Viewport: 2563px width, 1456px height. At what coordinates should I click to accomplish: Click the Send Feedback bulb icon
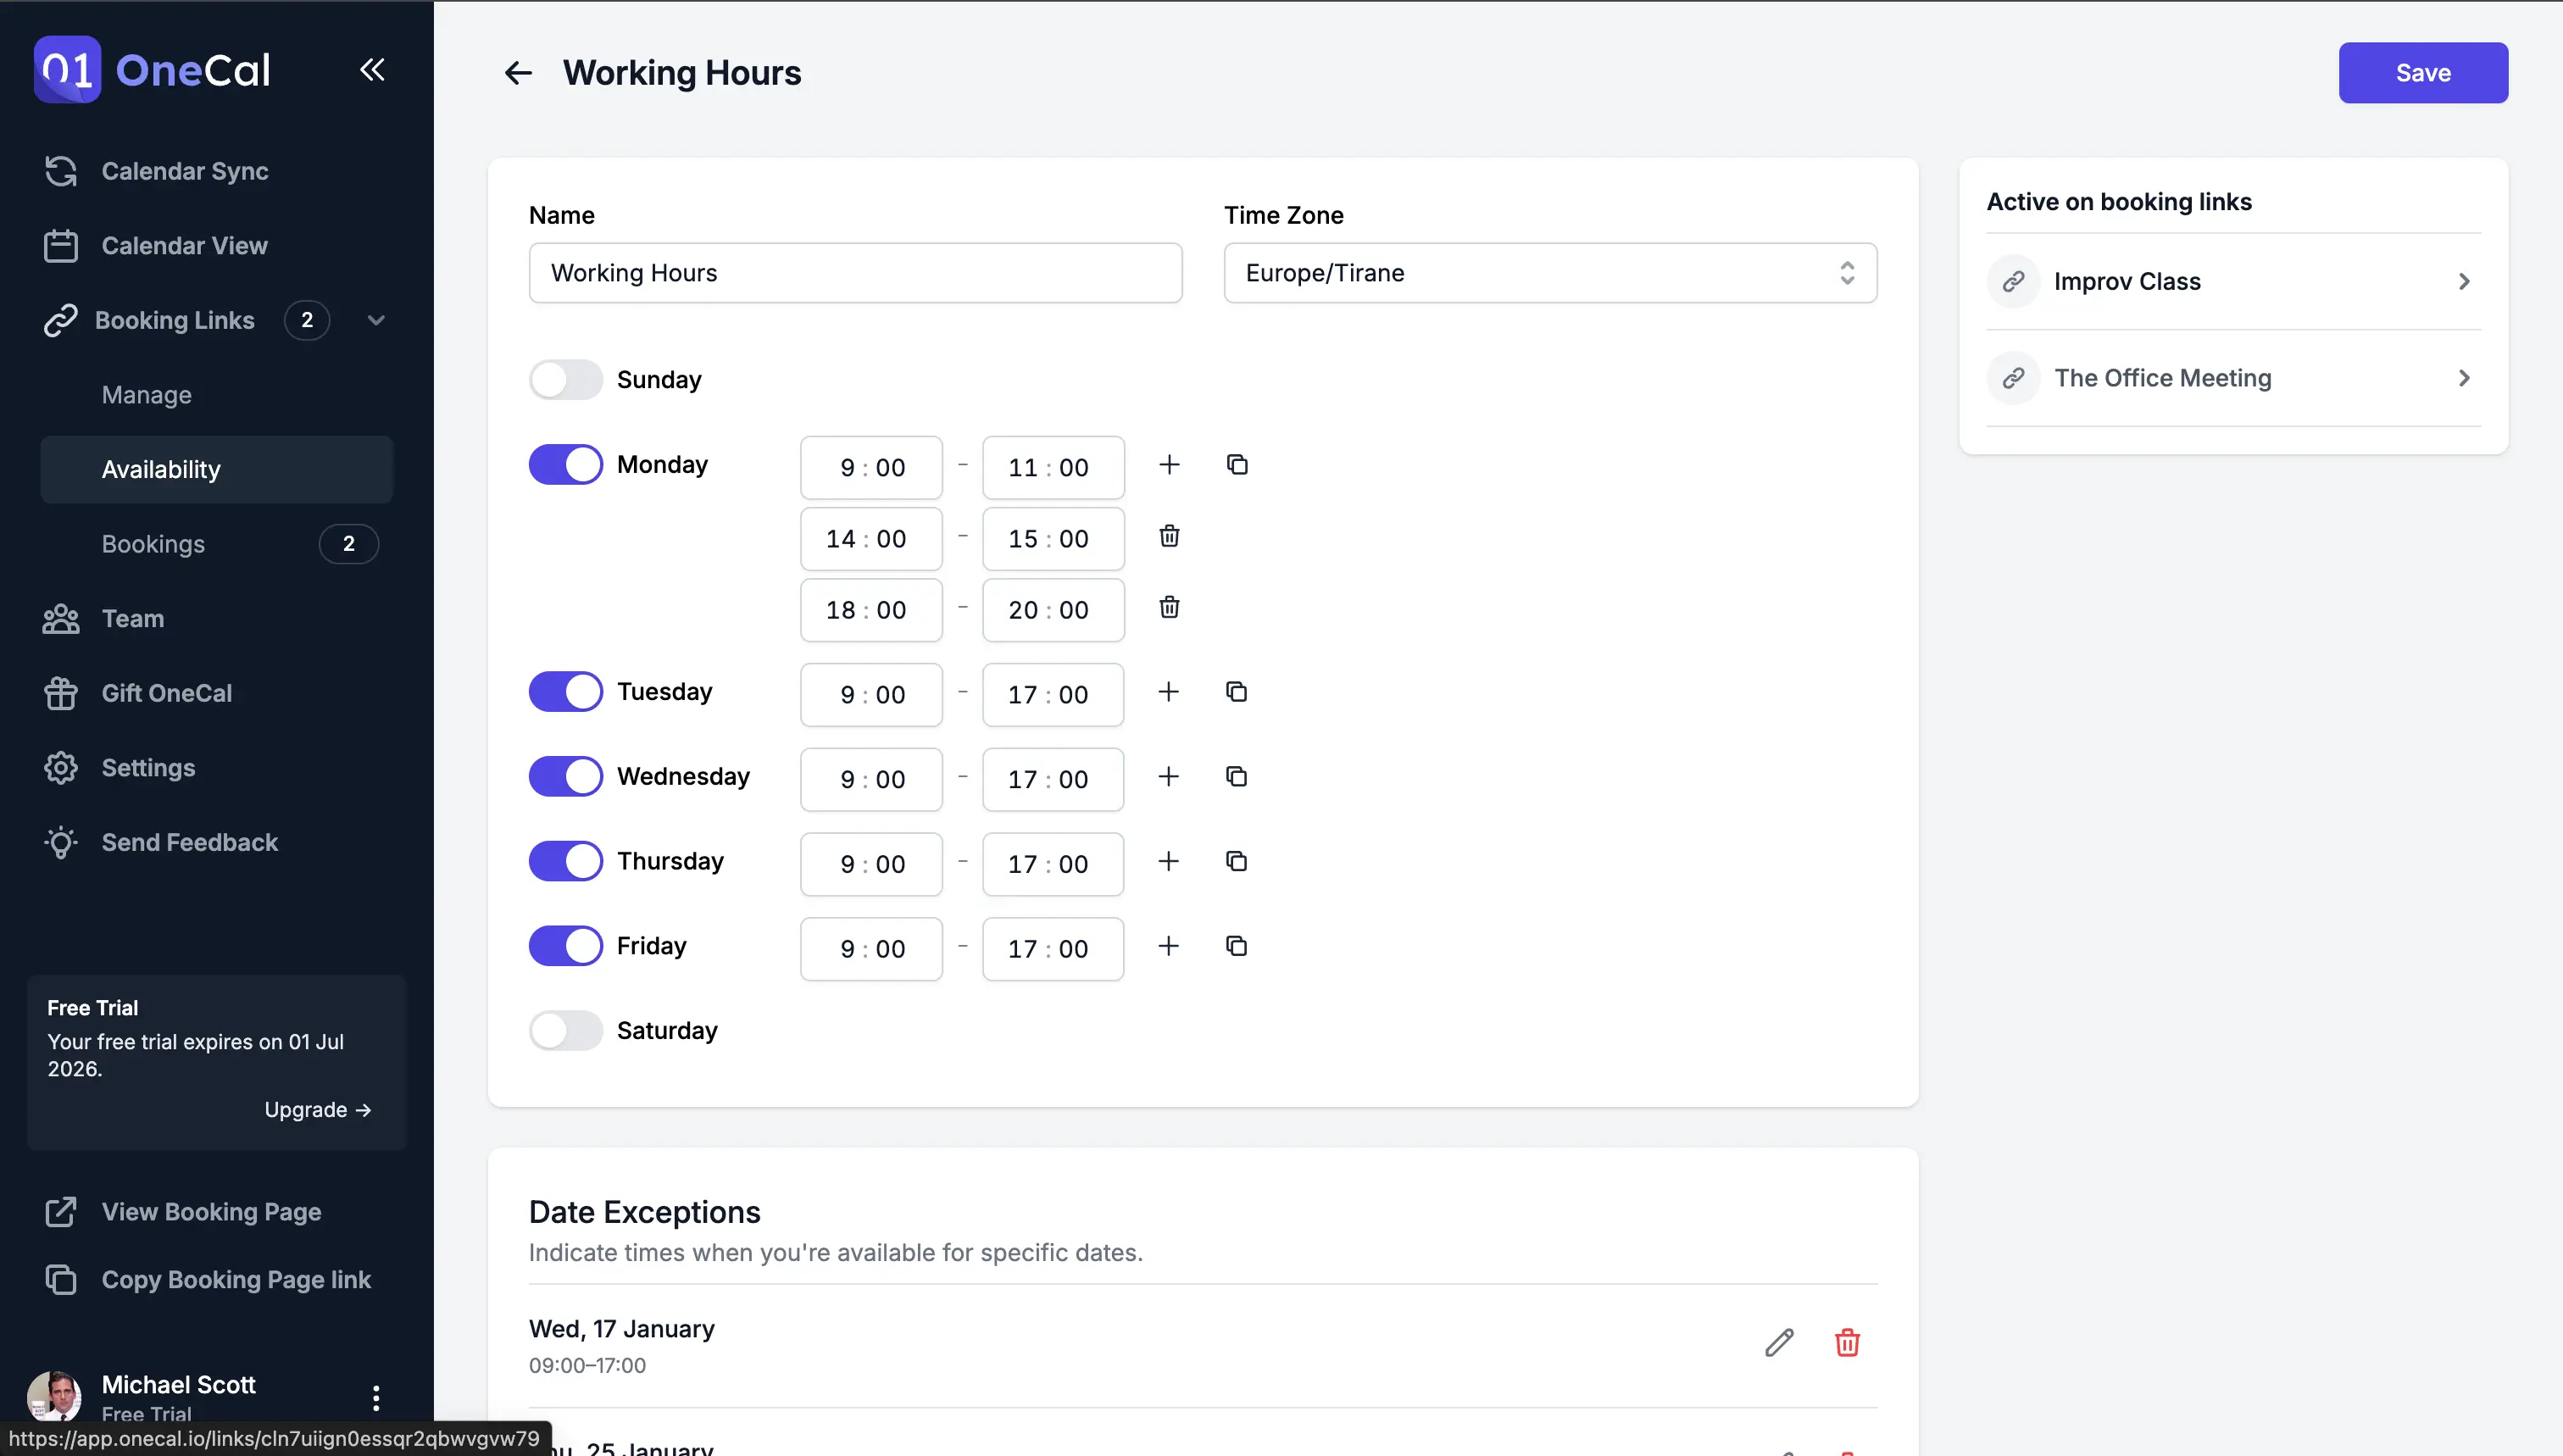click(x=60, y=842)
